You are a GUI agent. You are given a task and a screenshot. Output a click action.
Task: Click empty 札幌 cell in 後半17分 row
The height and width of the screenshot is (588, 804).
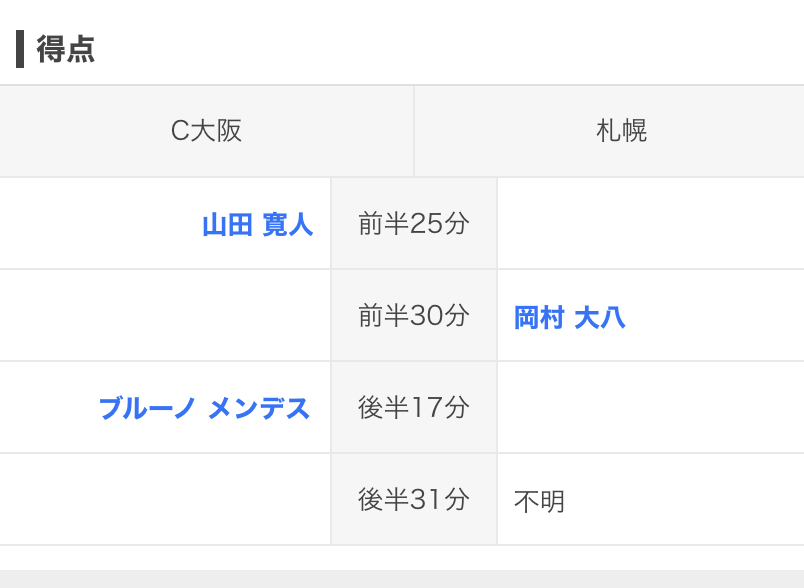tap(650, 408)
